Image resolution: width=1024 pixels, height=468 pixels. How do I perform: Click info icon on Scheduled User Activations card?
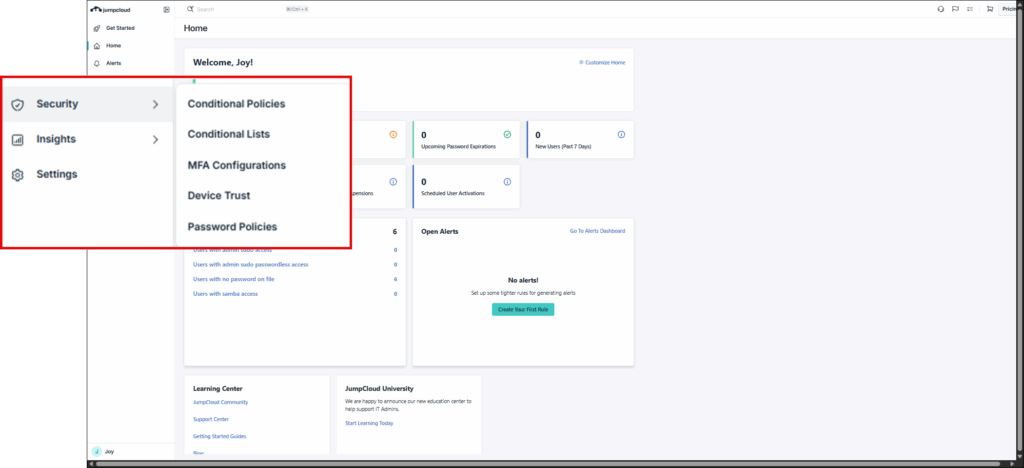click(x=507, y=182)
